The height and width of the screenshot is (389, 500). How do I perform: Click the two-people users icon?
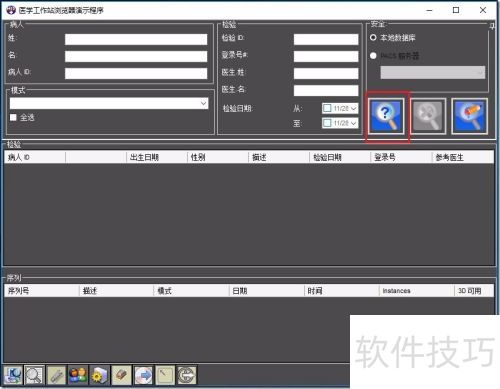(78, 375)
